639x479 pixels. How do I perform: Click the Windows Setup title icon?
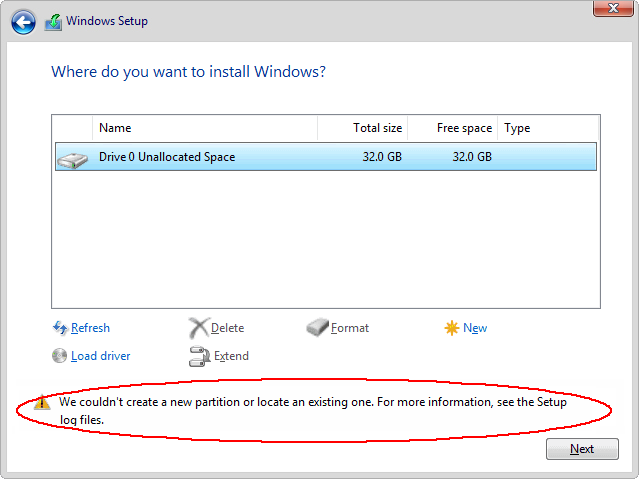coord(53,22)
